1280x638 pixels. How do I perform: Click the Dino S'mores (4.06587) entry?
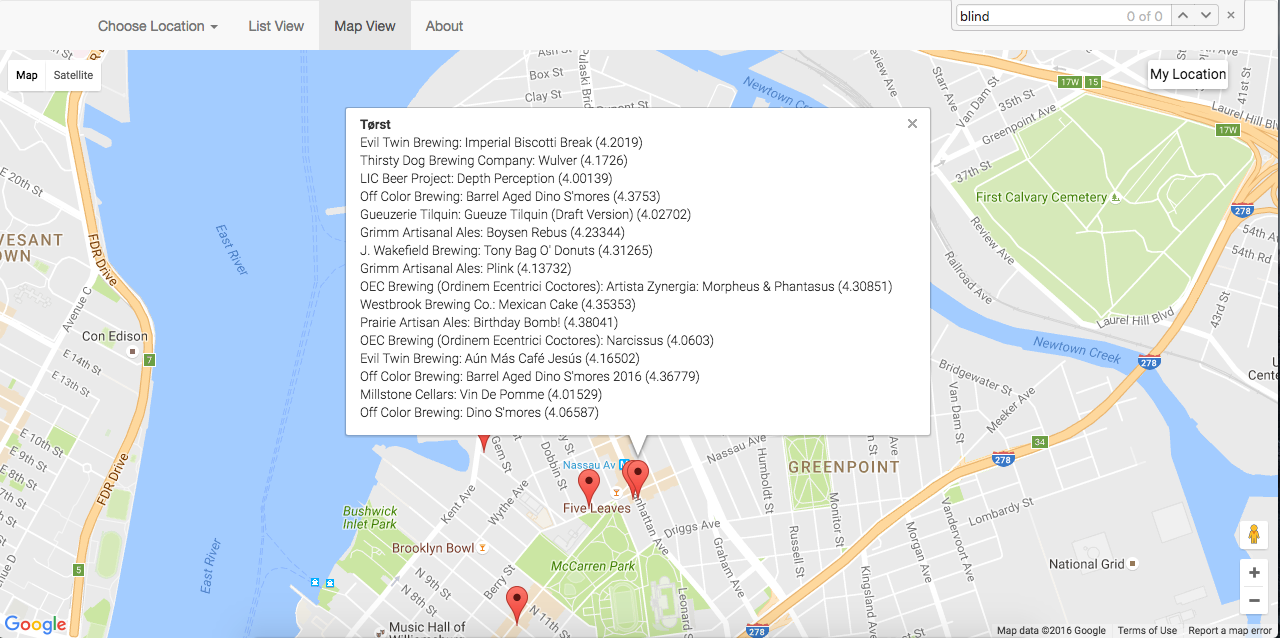479,412
